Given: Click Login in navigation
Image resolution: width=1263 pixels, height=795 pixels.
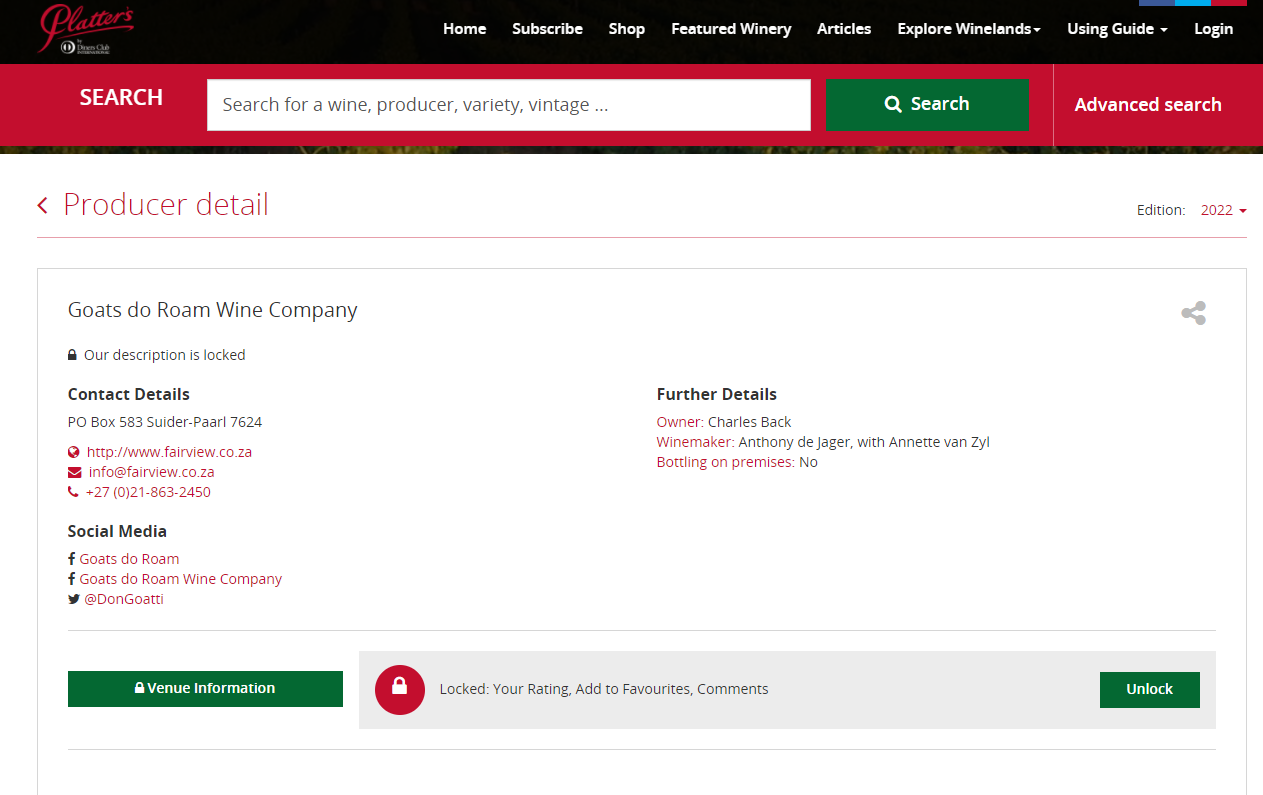Looking at the screenshot, I should click(x=1213, y=29).
